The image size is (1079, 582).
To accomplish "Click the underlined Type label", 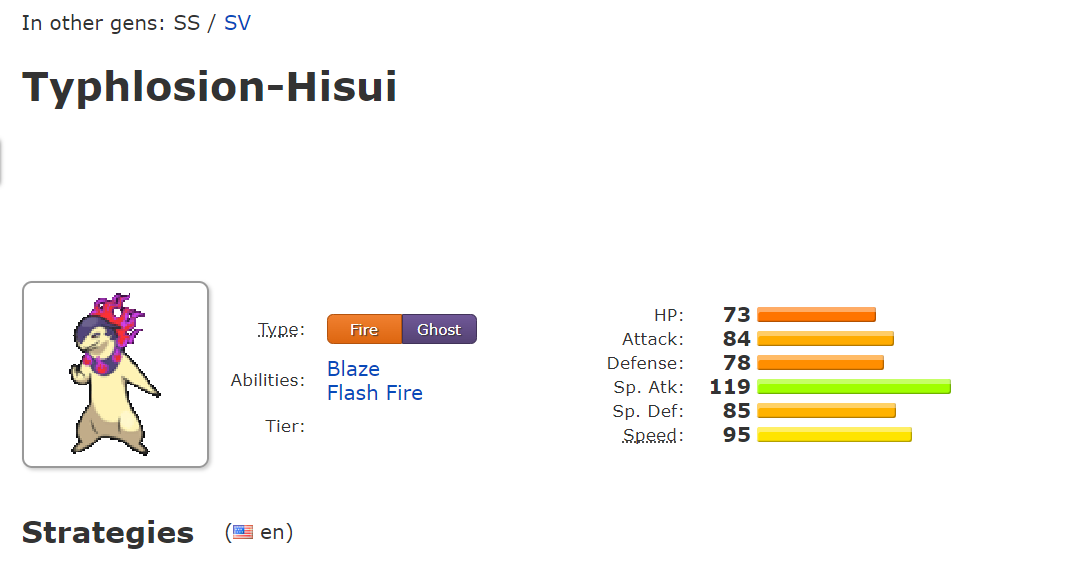I will tap(280, 330).
